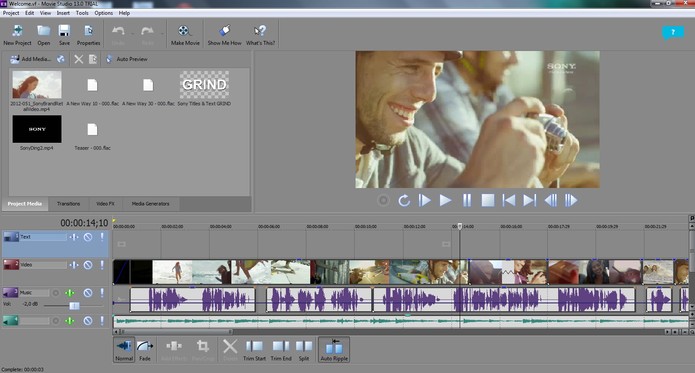Select the Sony Titles & Text GRIND thumbnail

tap(204, 85)
